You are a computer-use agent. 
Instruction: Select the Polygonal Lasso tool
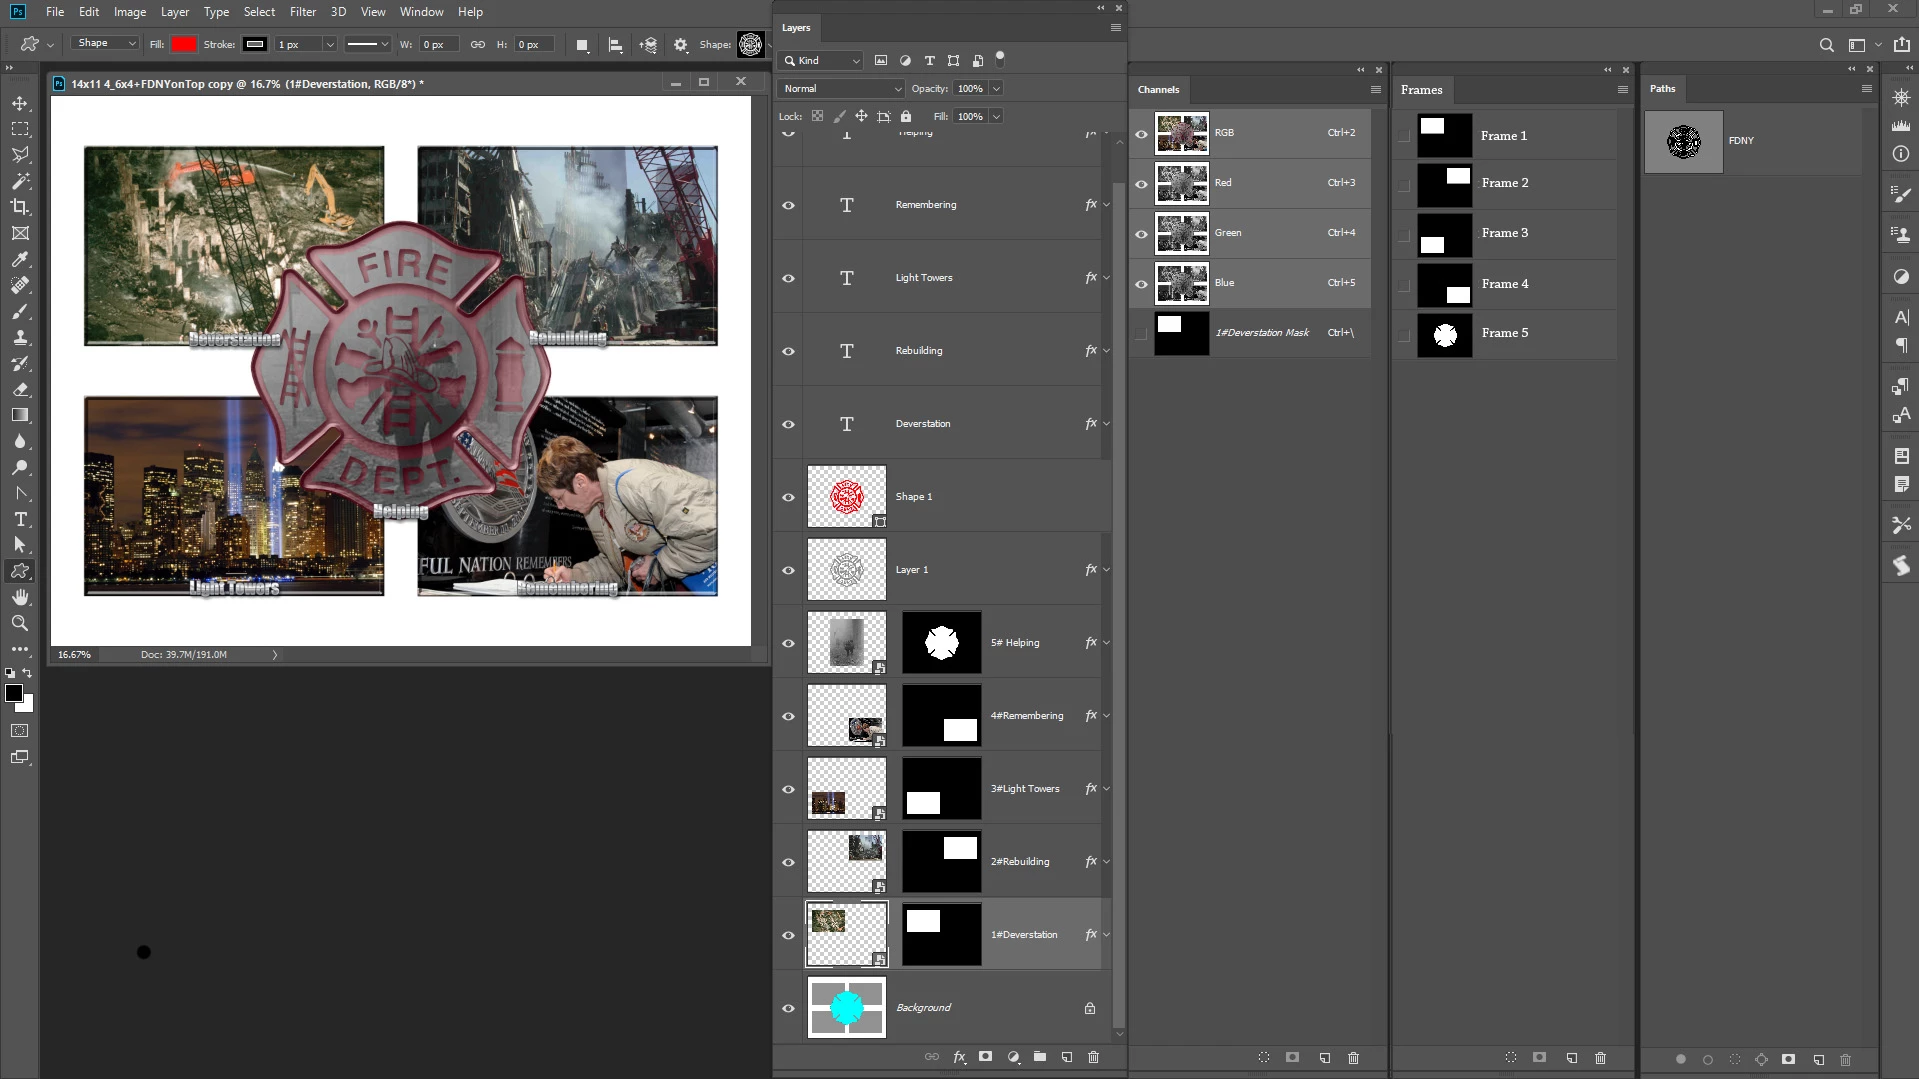[x=20, y=155]
